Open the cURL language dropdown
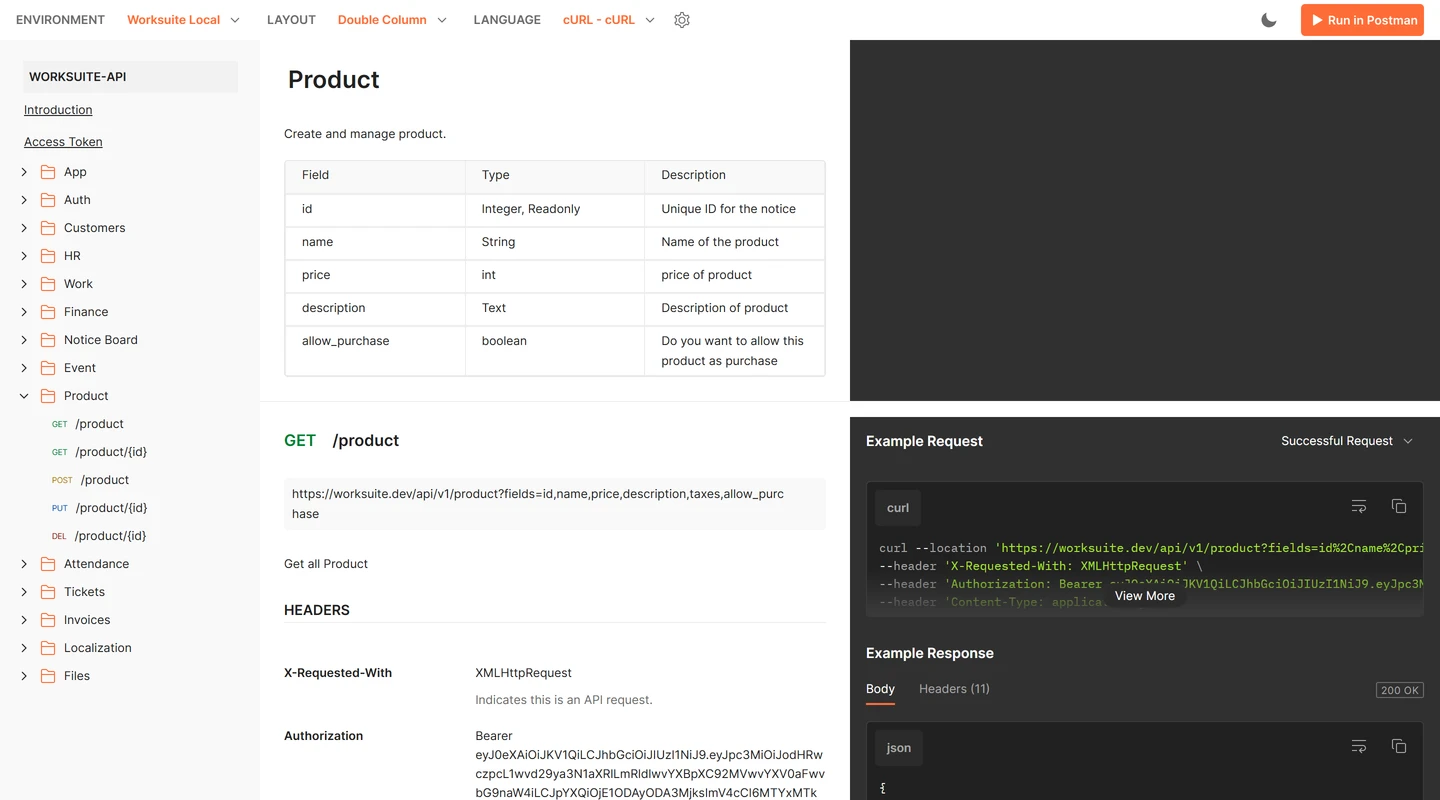Screen dimensions: 1440x800 click(609, 20)
